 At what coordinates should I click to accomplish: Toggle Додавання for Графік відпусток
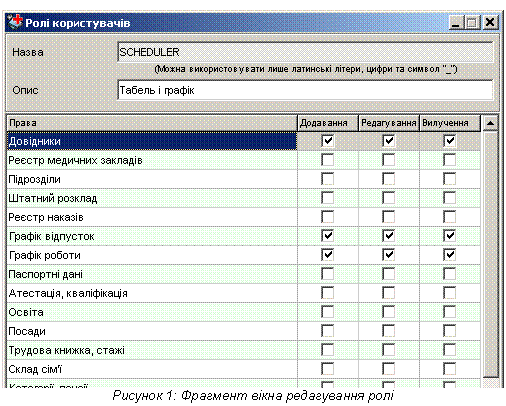click(x=327, y=236)
